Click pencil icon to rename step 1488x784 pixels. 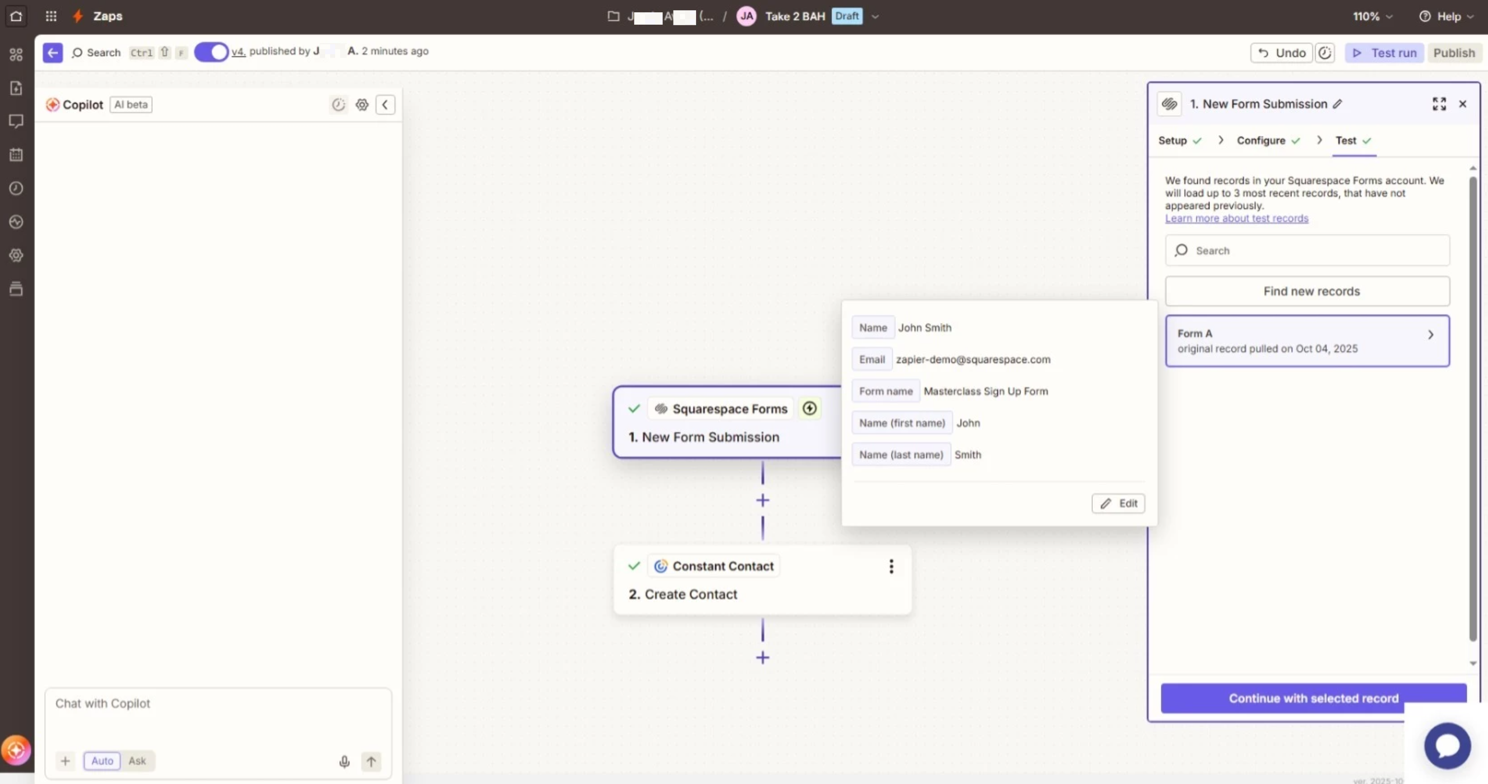(1337, 104)
